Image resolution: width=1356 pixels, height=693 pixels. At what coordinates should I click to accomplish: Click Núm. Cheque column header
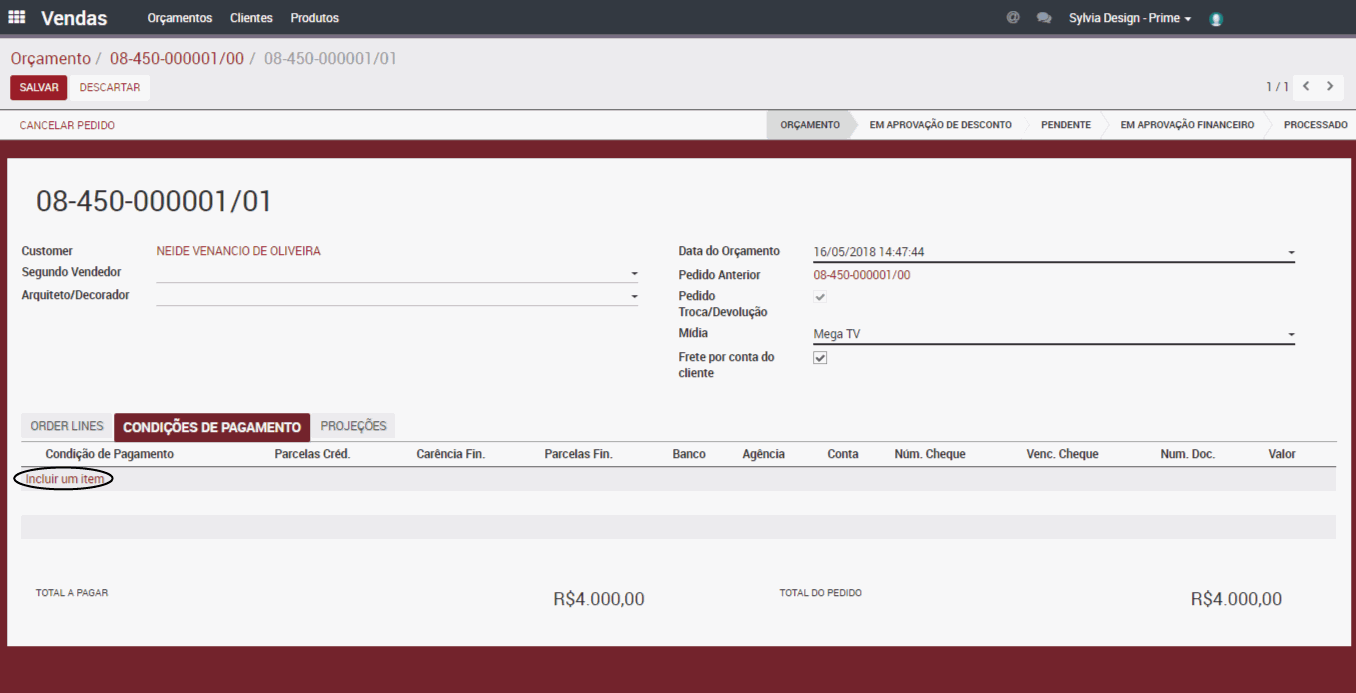(930, 454)
